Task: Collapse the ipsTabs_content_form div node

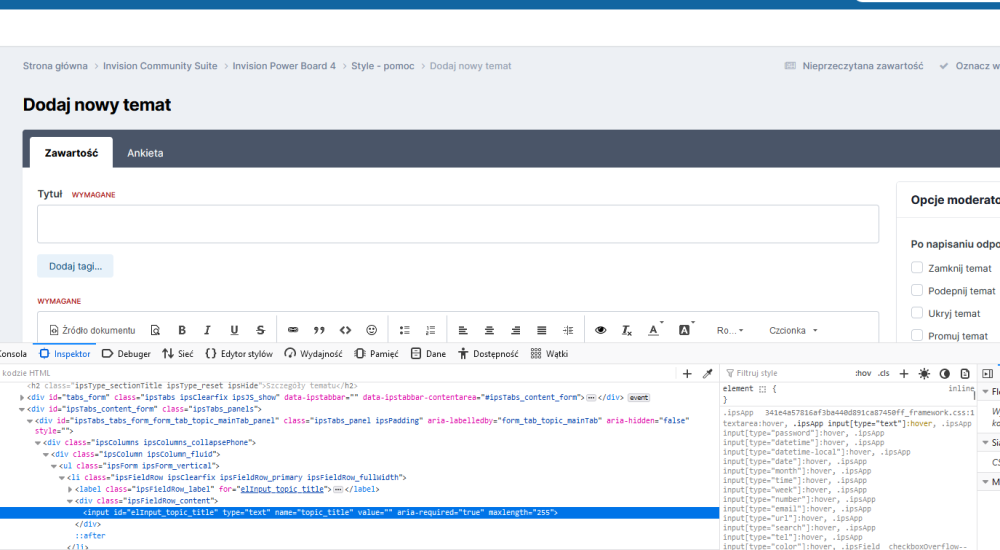Action: [22, 409]
